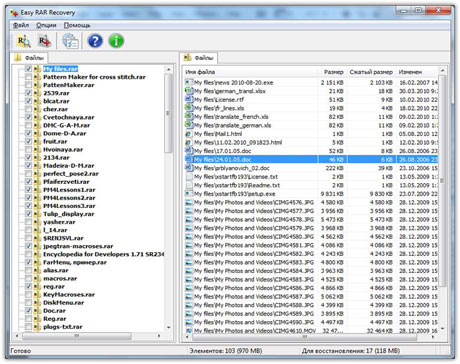
Task: Click the video icon of CIMG4610.MOV
Action: tap(189, 331)
